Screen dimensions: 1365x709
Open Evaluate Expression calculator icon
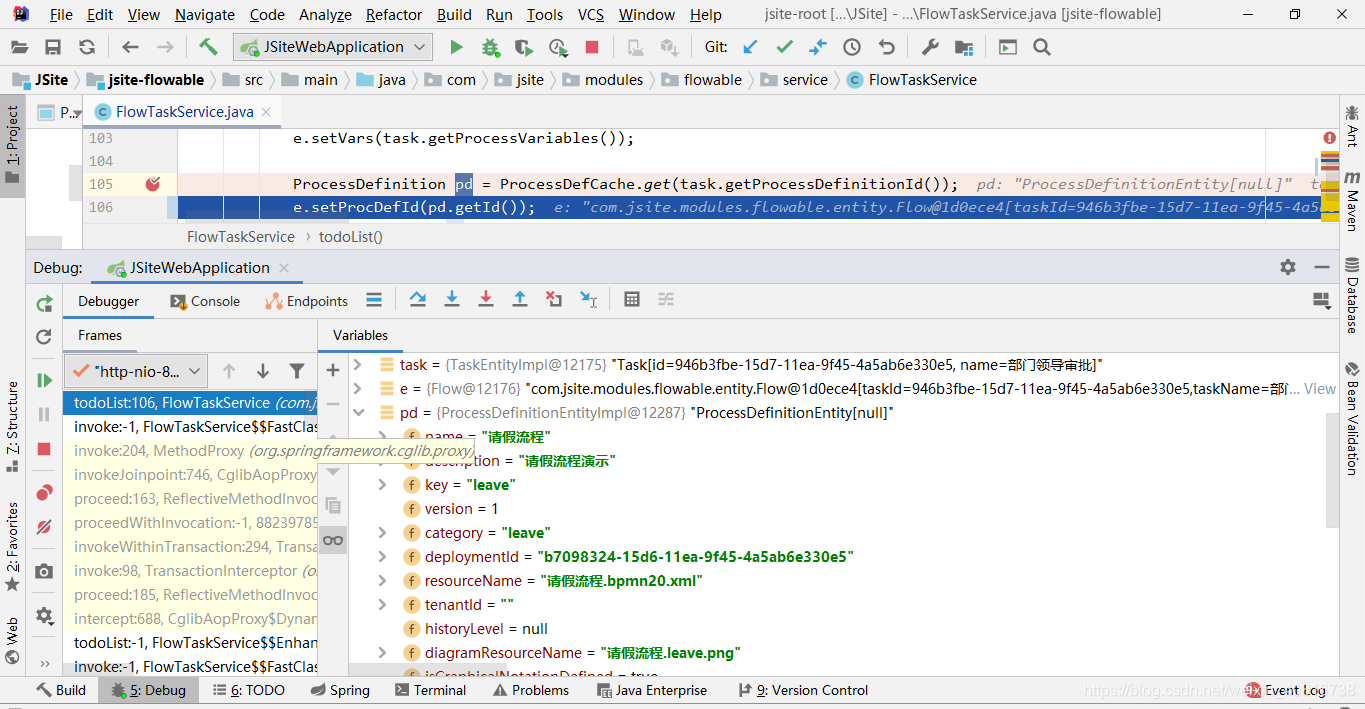coord(631,299)
